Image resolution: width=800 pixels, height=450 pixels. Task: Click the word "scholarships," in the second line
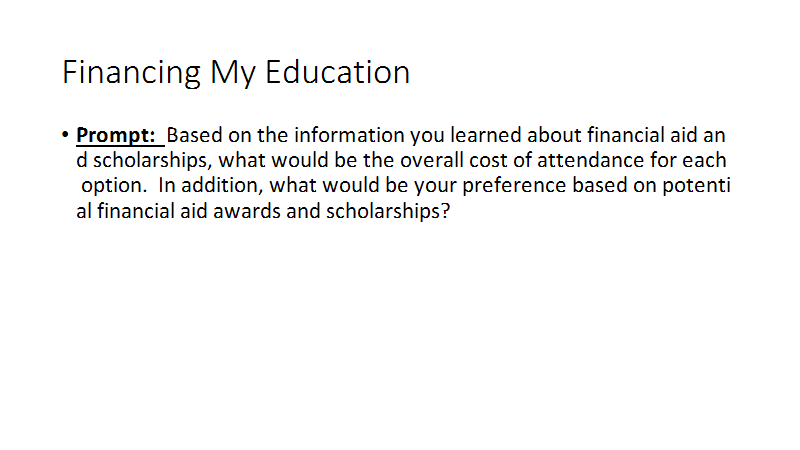(153, 160)
